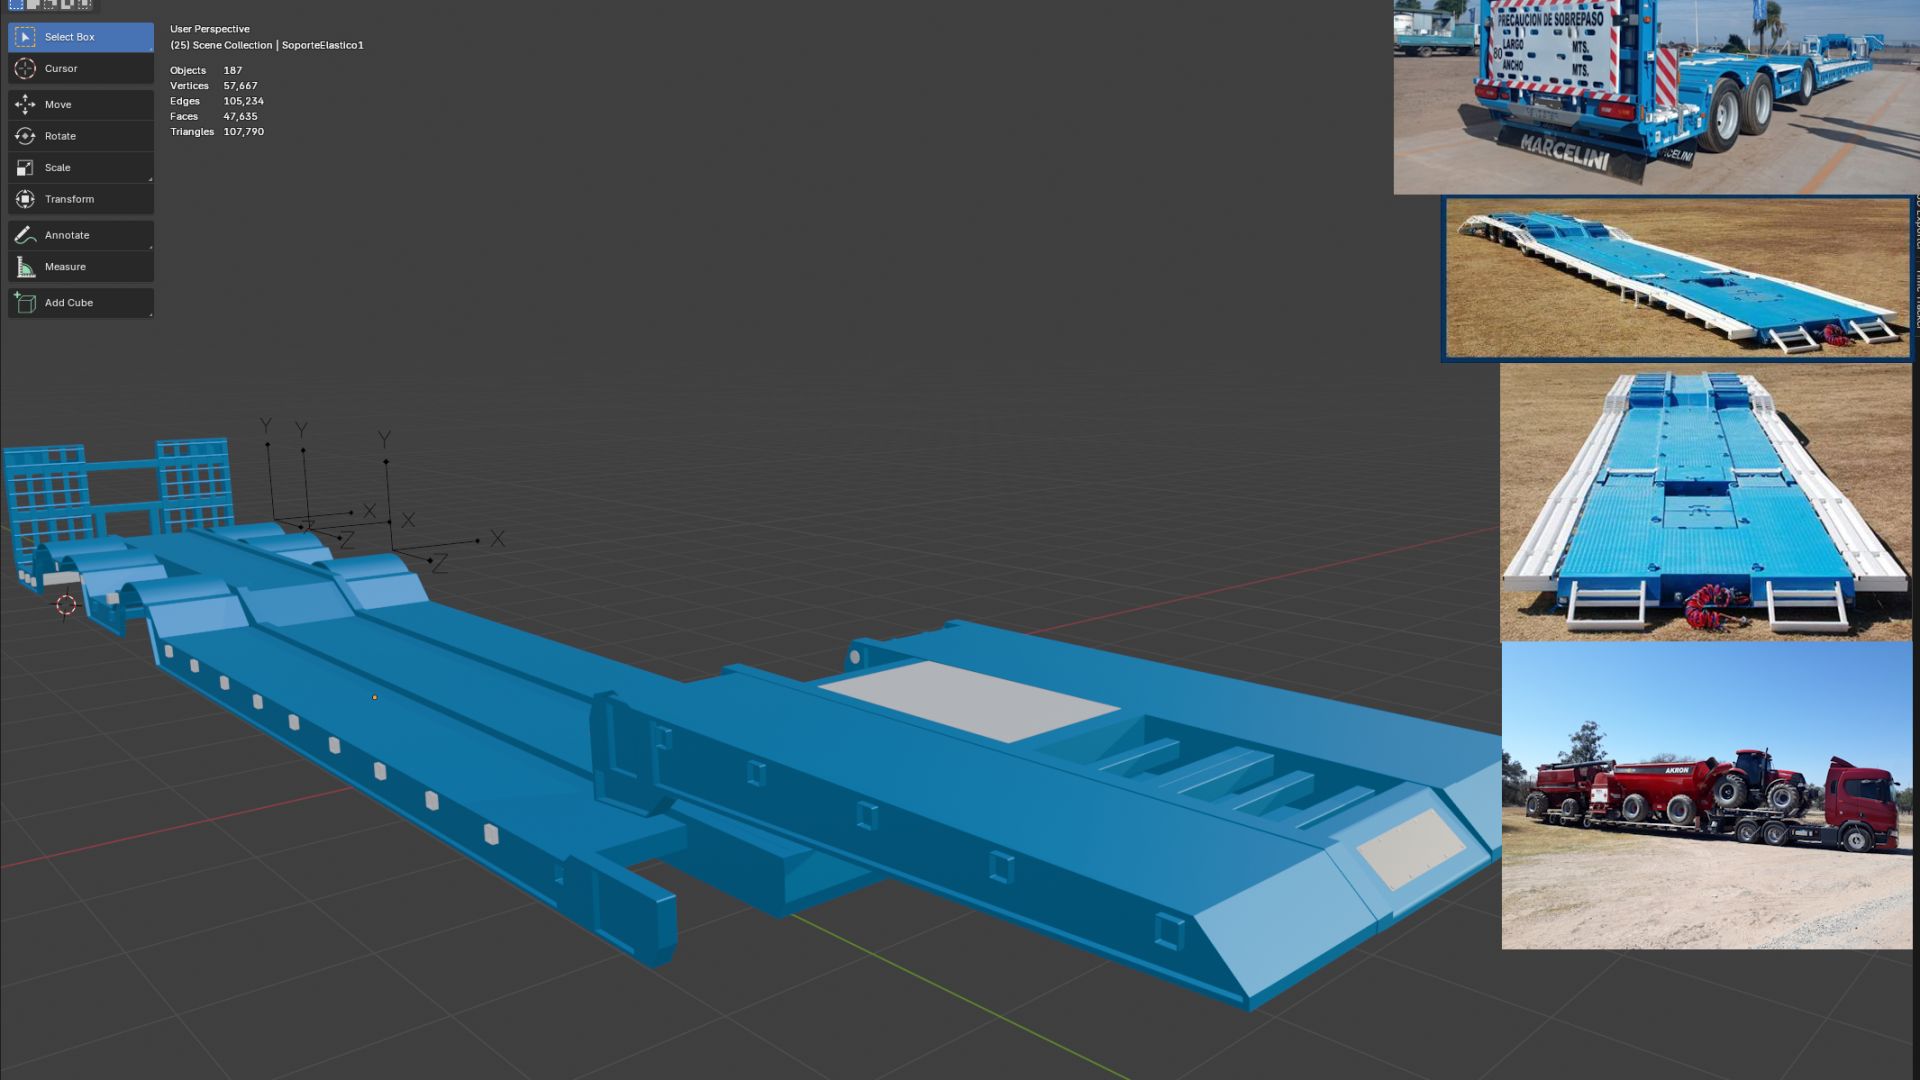
Task: Activate the Measure ruler tool
Action: tap(80, 267)
